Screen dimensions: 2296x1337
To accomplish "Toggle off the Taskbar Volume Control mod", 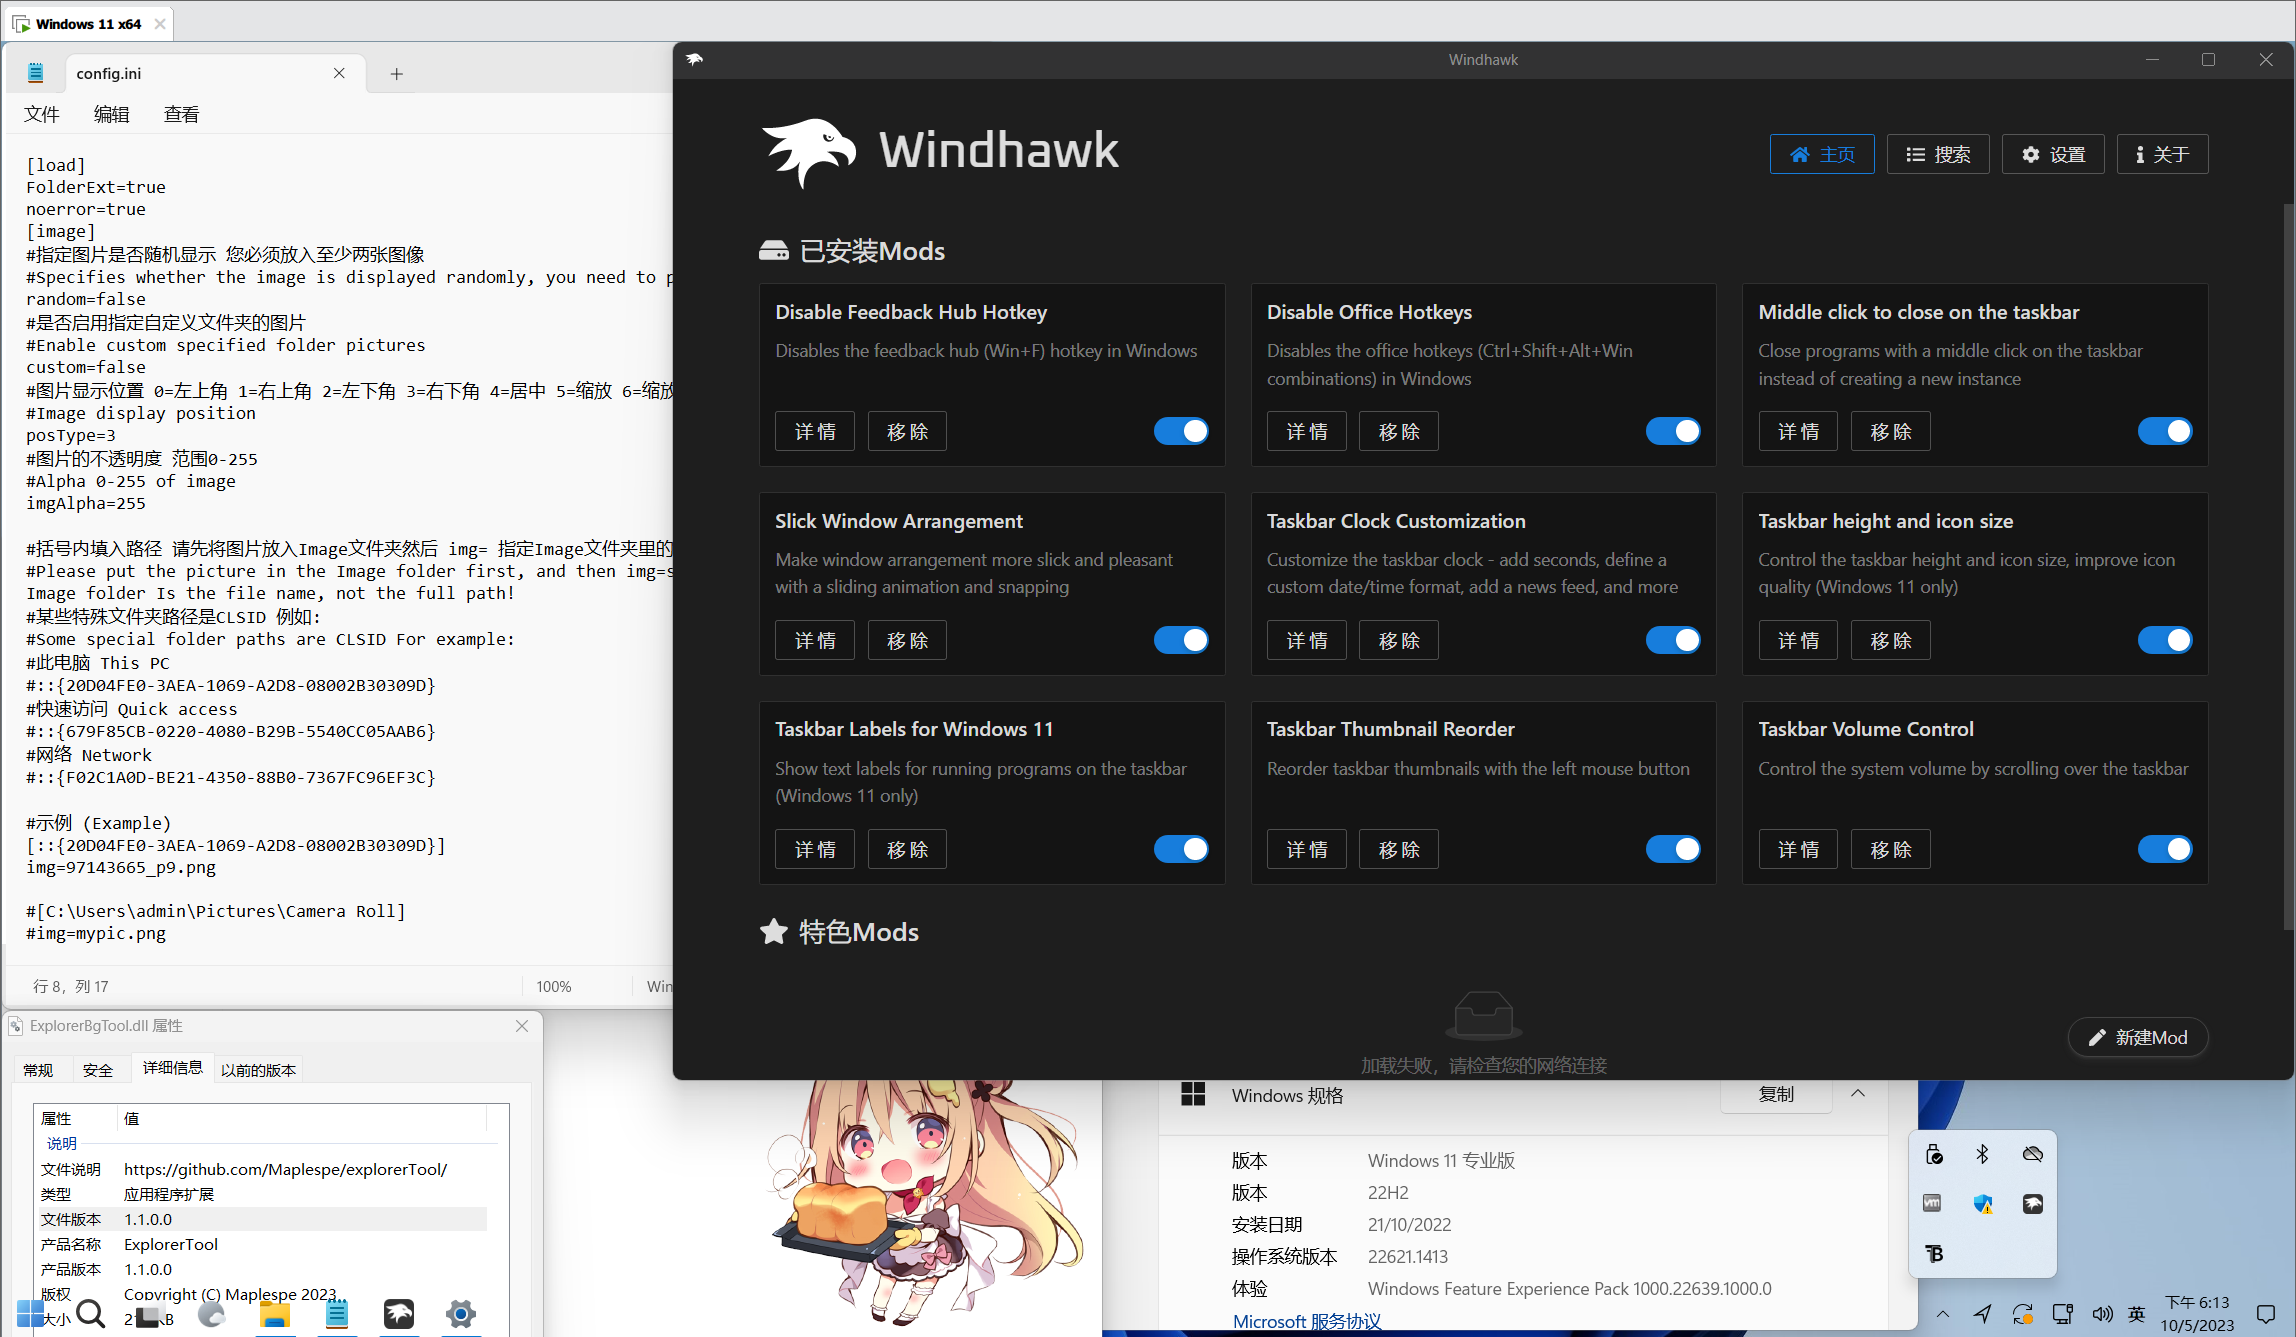I will (2165, 849).
